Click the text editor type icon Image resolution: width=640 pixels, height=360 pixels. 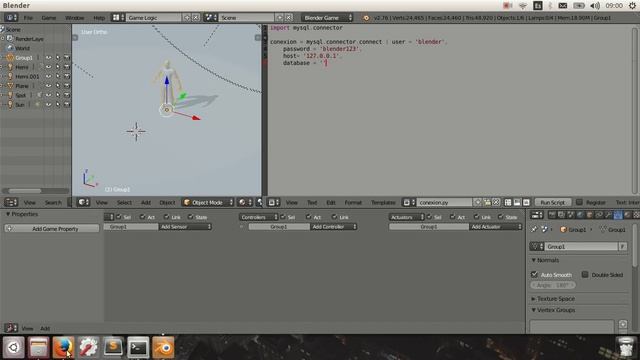[x=273, y=202]
